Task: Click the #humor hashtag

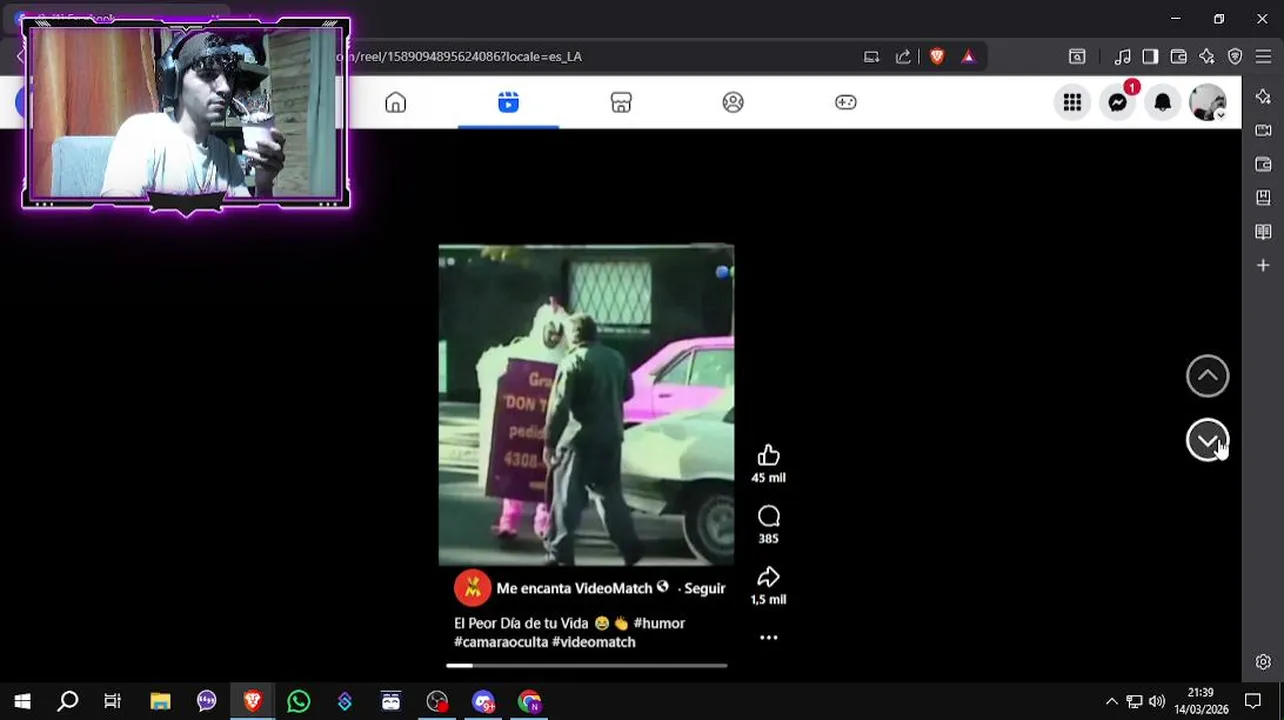Action: 659,623
